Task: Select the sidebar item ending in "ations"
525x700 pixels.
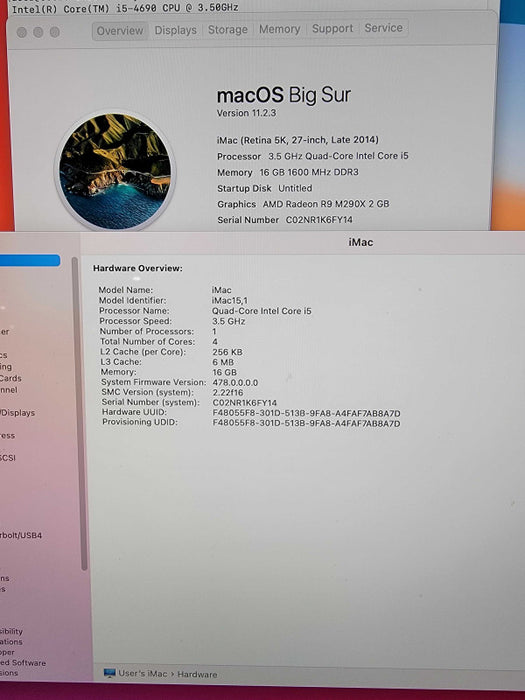Action: (11, 642)
